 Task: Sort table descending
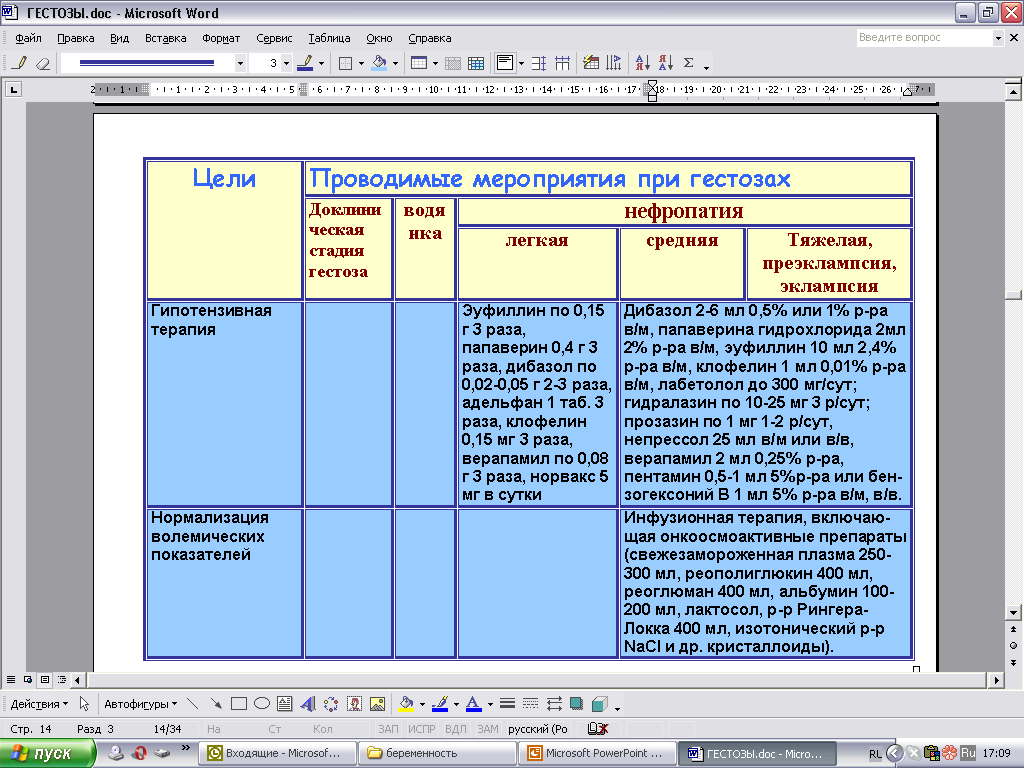666,63
